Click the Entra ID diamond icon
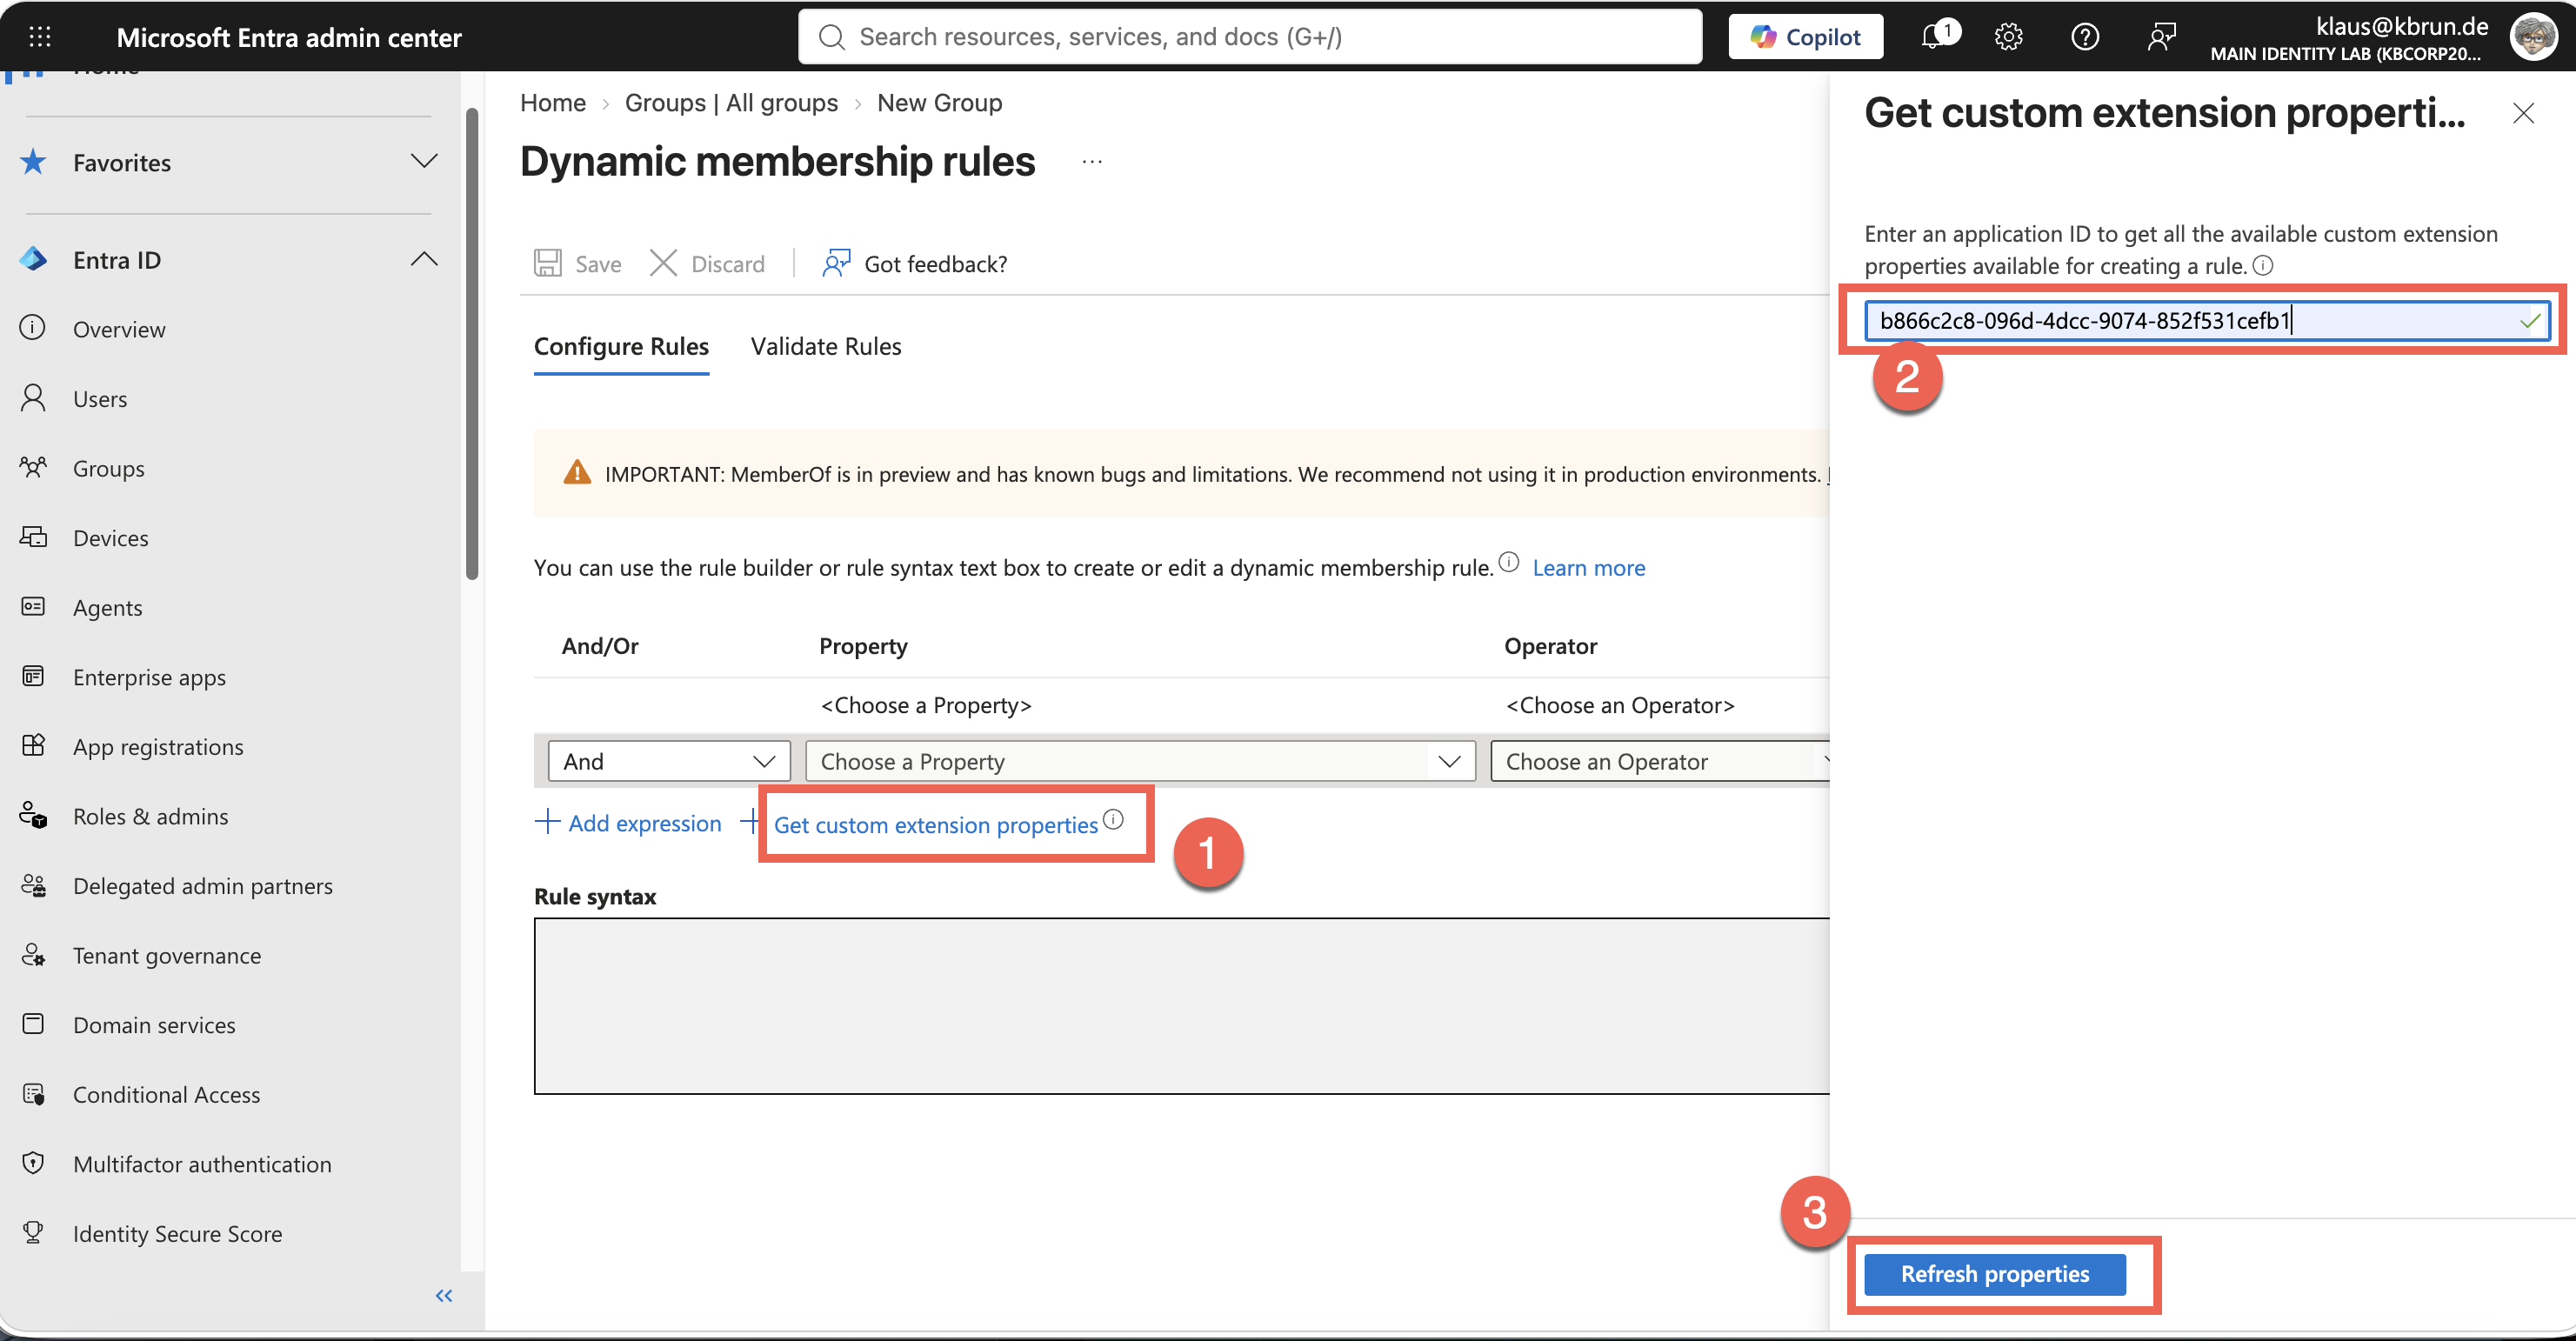Image resolution: width=2576 pixels, height=1341 pixels. 33,259
